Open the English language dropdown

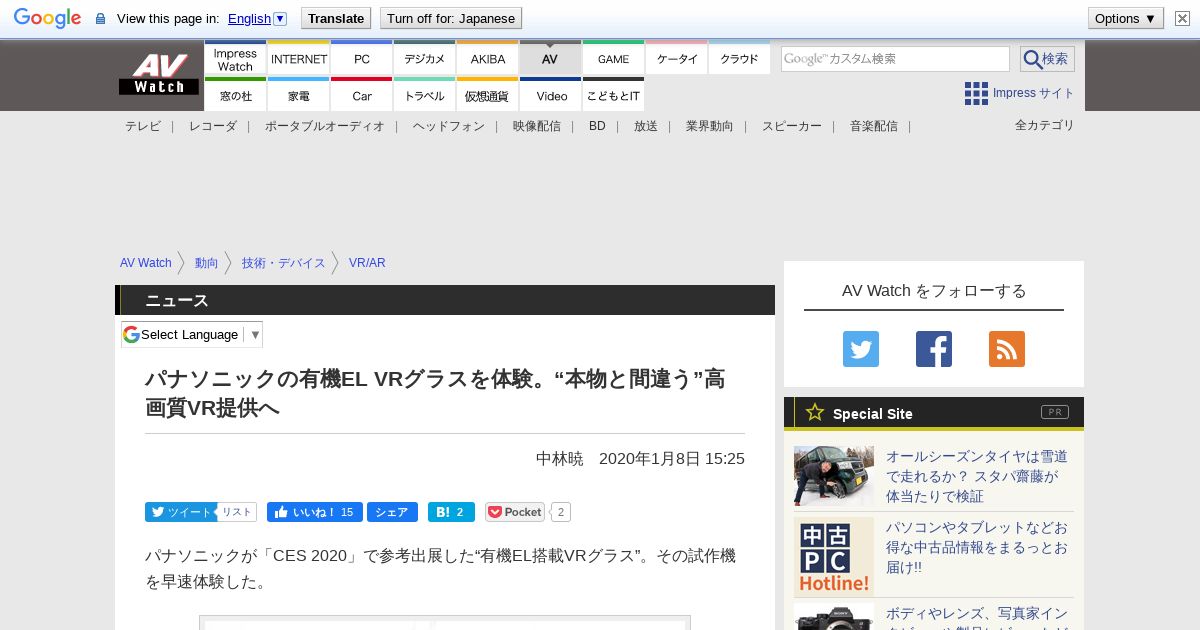click(257, 18)
